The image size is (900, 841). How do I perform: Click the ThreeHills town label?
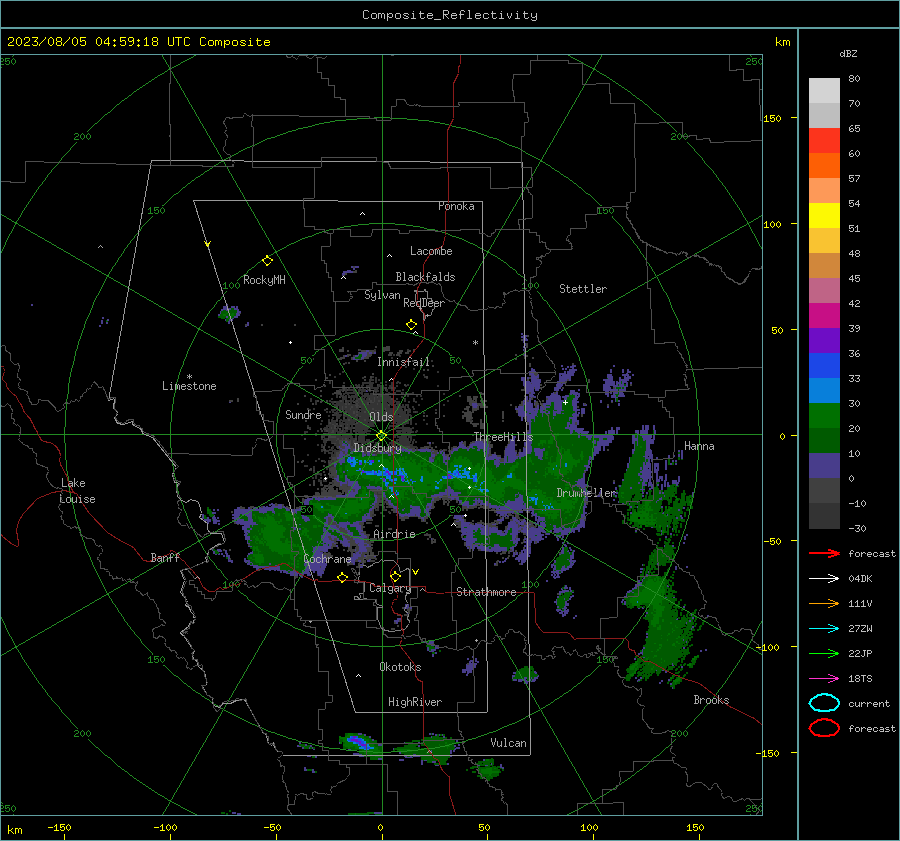tap(503, 437)
